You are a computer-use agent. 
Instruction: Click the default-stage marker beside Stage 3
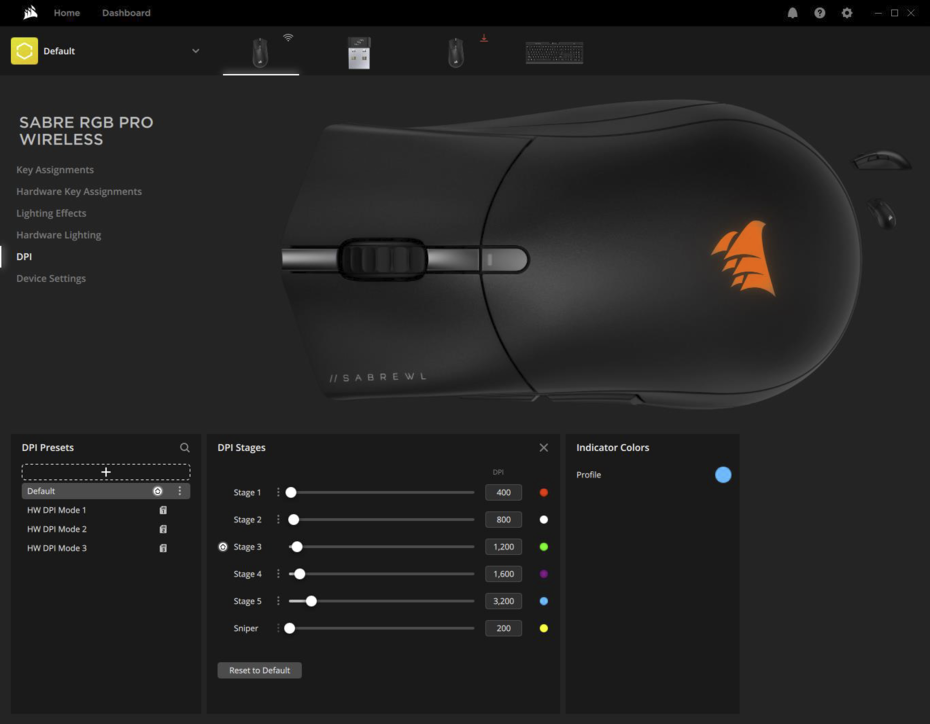[x=223, y=547]
